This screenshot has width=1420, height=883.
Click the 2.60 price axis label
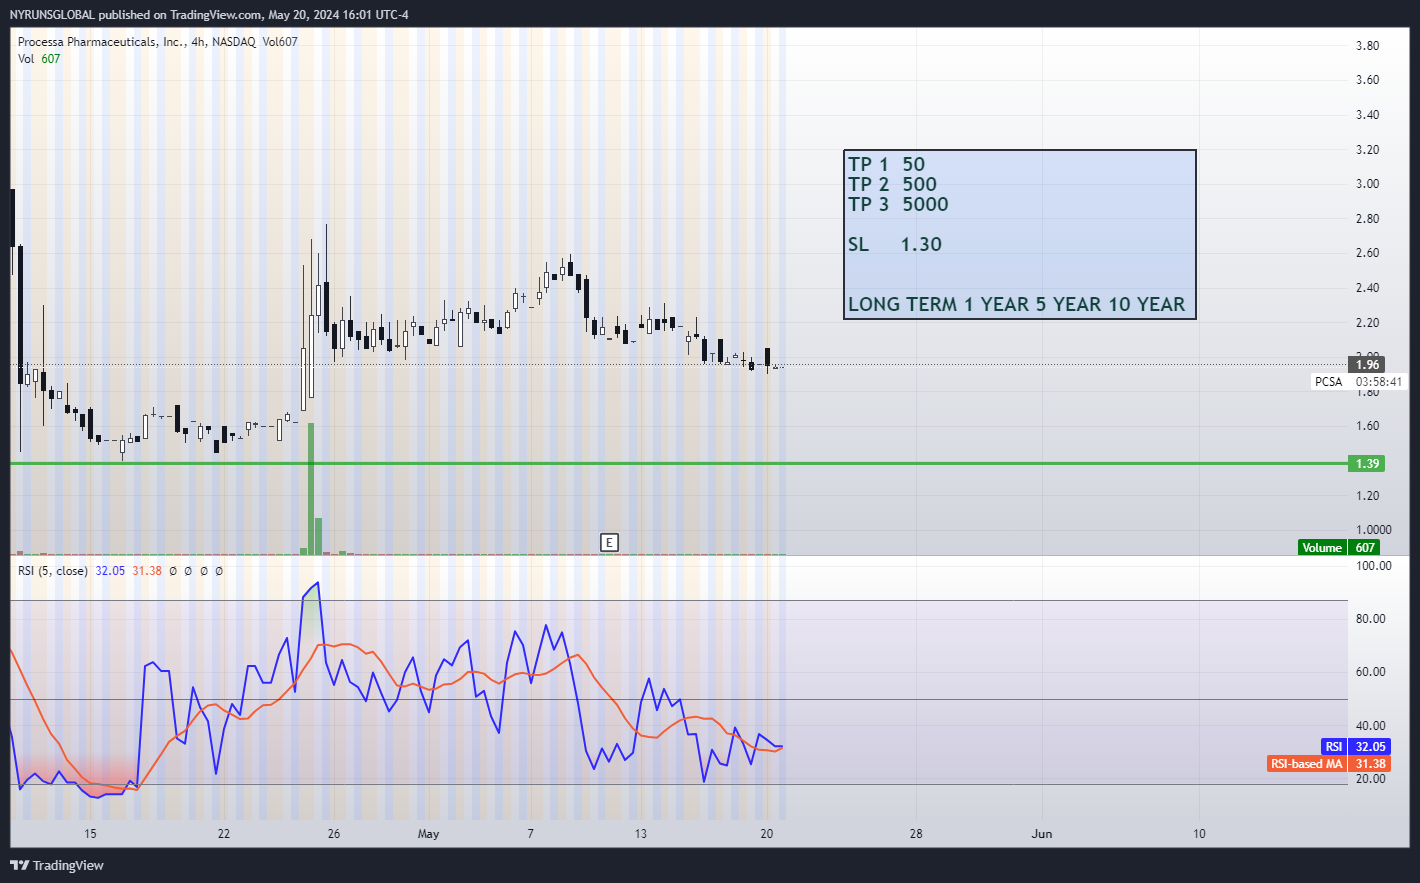(x=1367, y=252)
